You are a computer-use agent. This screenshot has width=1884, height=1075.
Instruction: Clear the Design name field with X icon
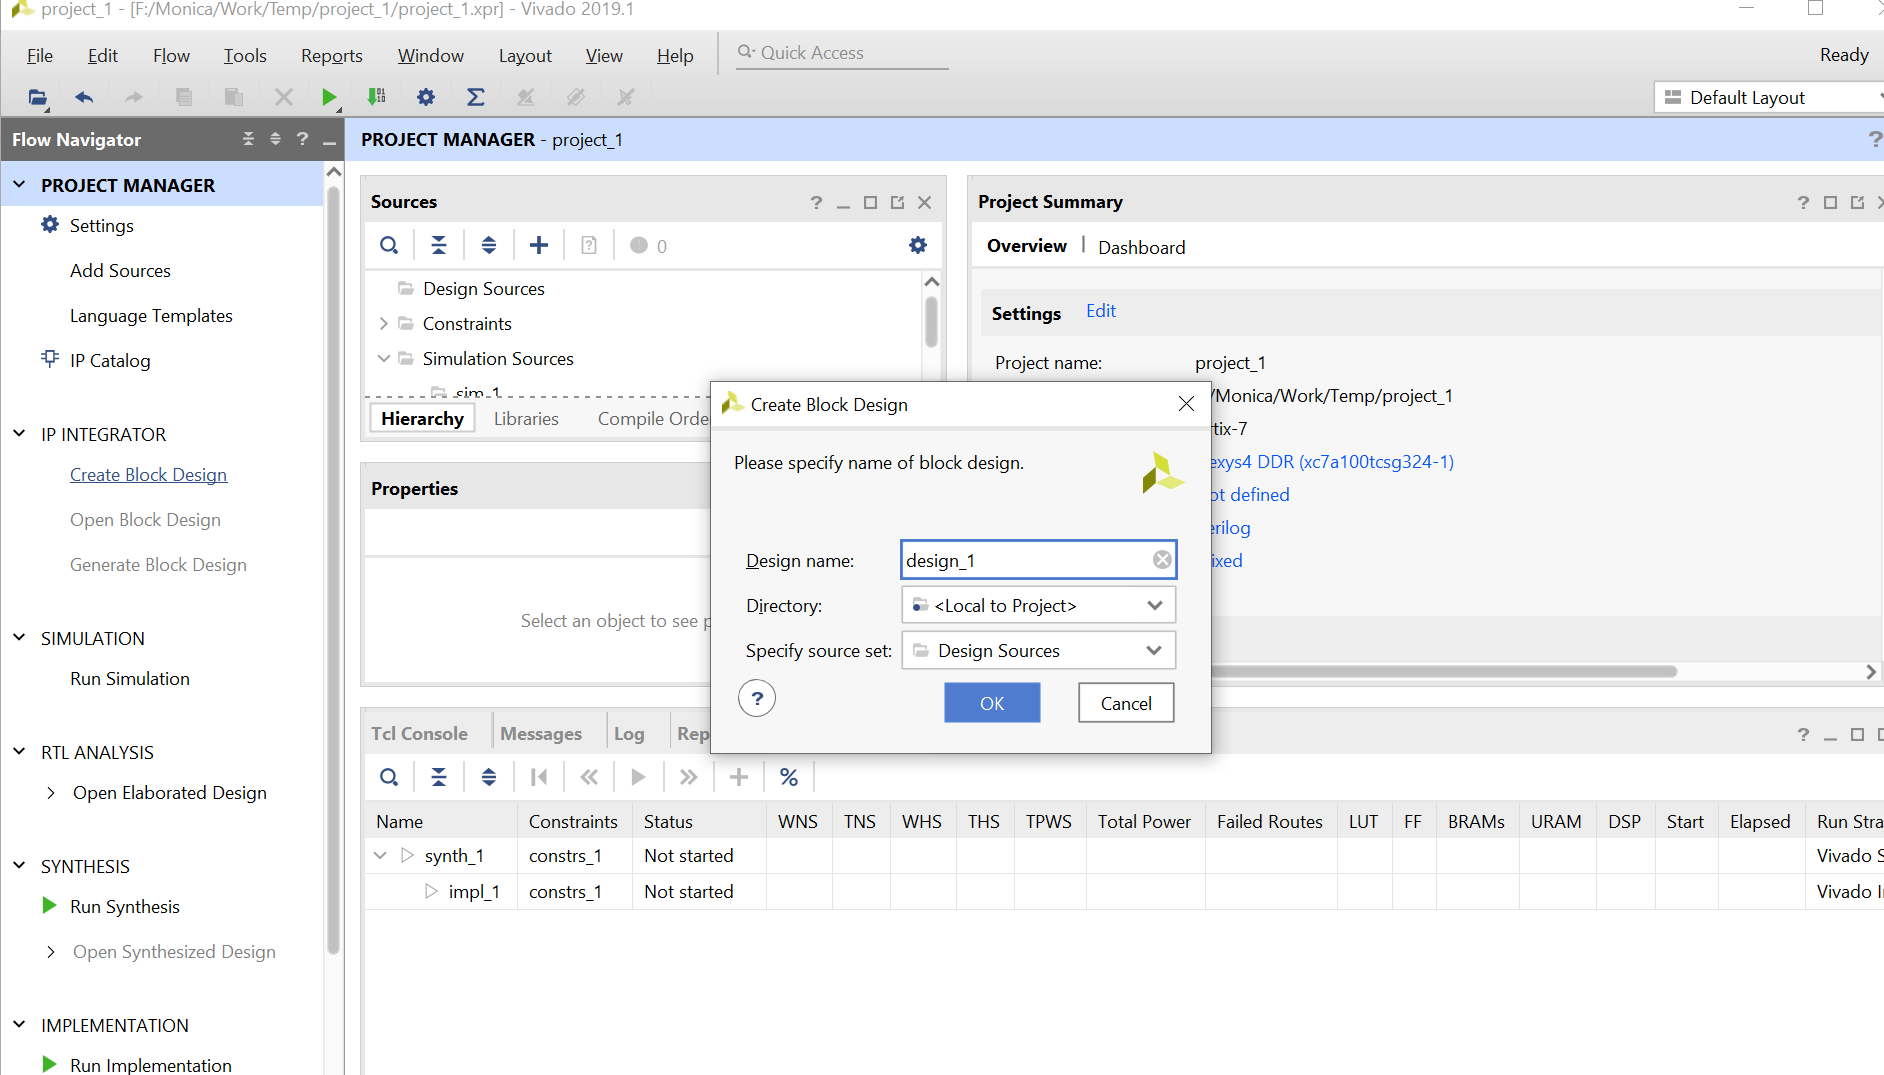click(x=1162, y=560)
